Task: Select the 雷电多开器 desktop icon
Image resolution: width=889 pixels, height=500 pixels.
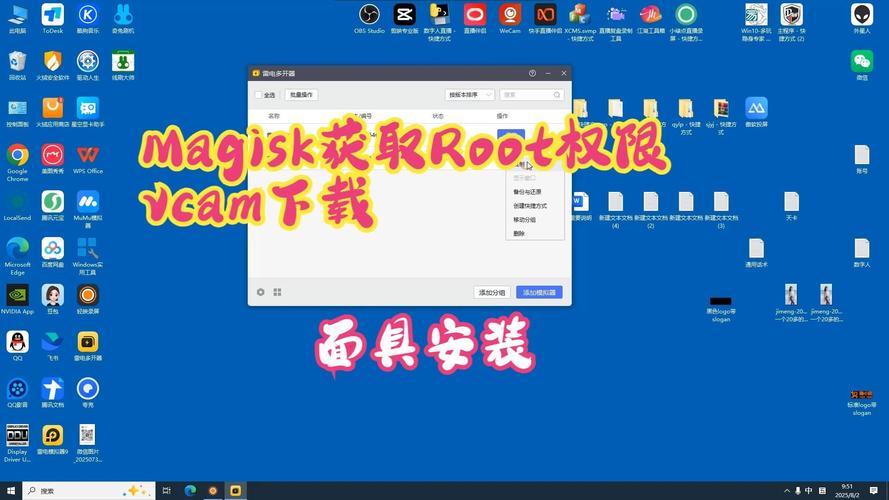Action: tap(88, 346)
